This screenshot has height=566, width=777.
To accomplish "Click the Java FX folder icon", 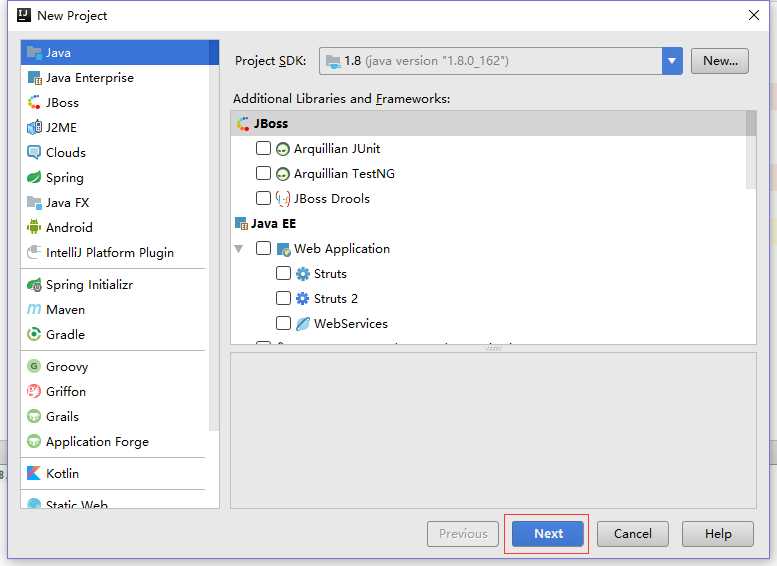I will click(x=34, y=202).
